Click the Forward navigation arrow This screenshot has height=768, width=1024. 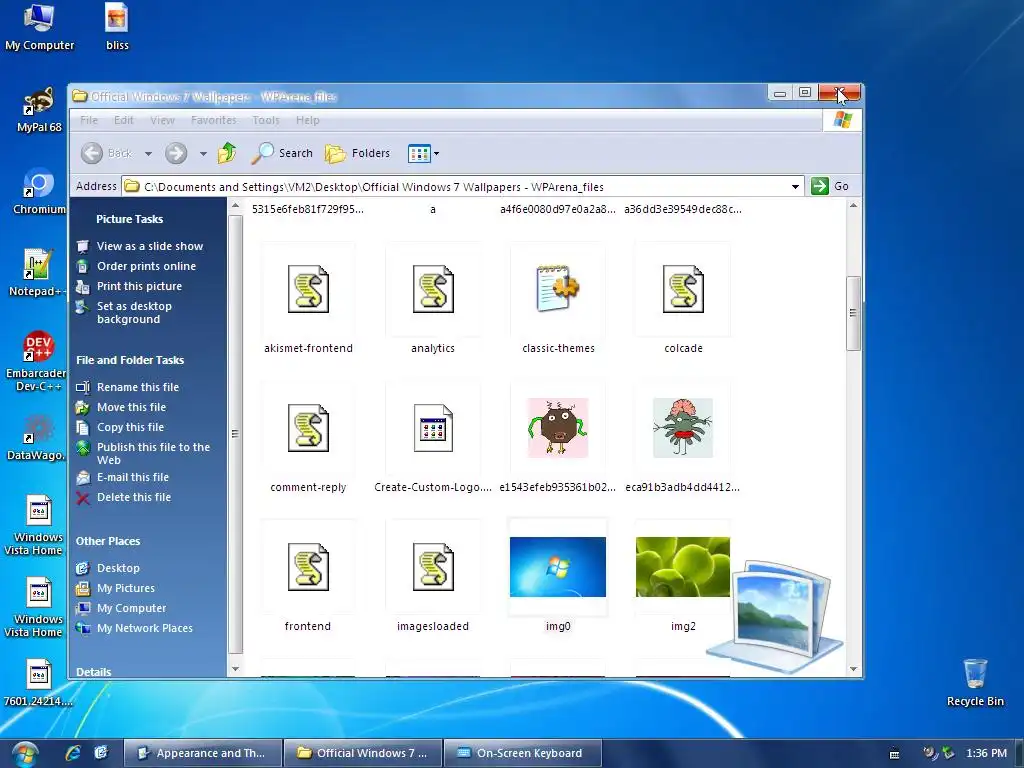176,153
